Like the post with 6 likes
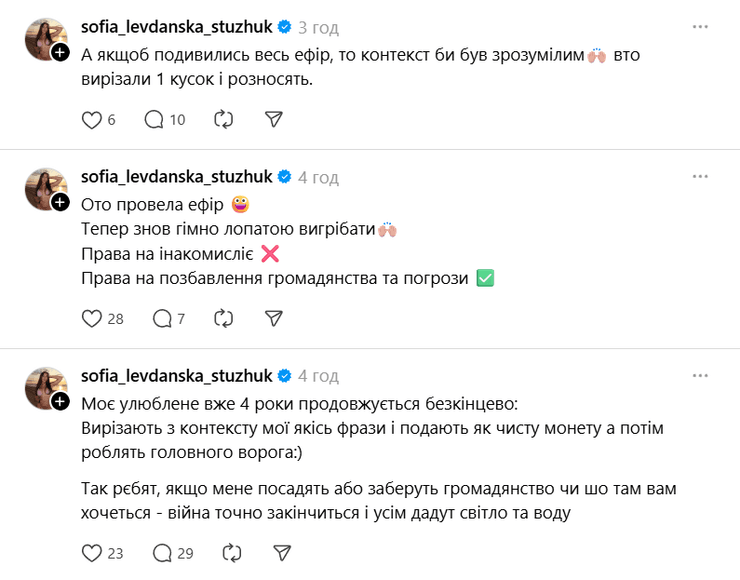This screenshot has height=580, width=740. point(91,120)
